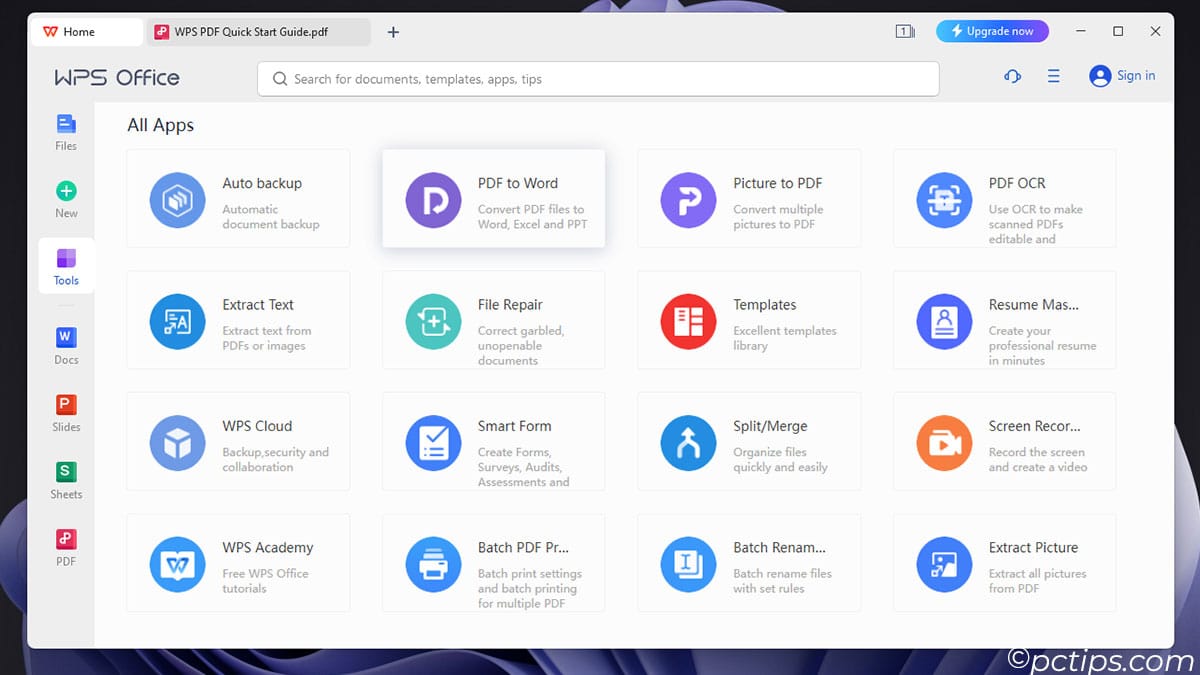Open Docs from the sidebar
Screen dimensions: 1200x675
65,345
